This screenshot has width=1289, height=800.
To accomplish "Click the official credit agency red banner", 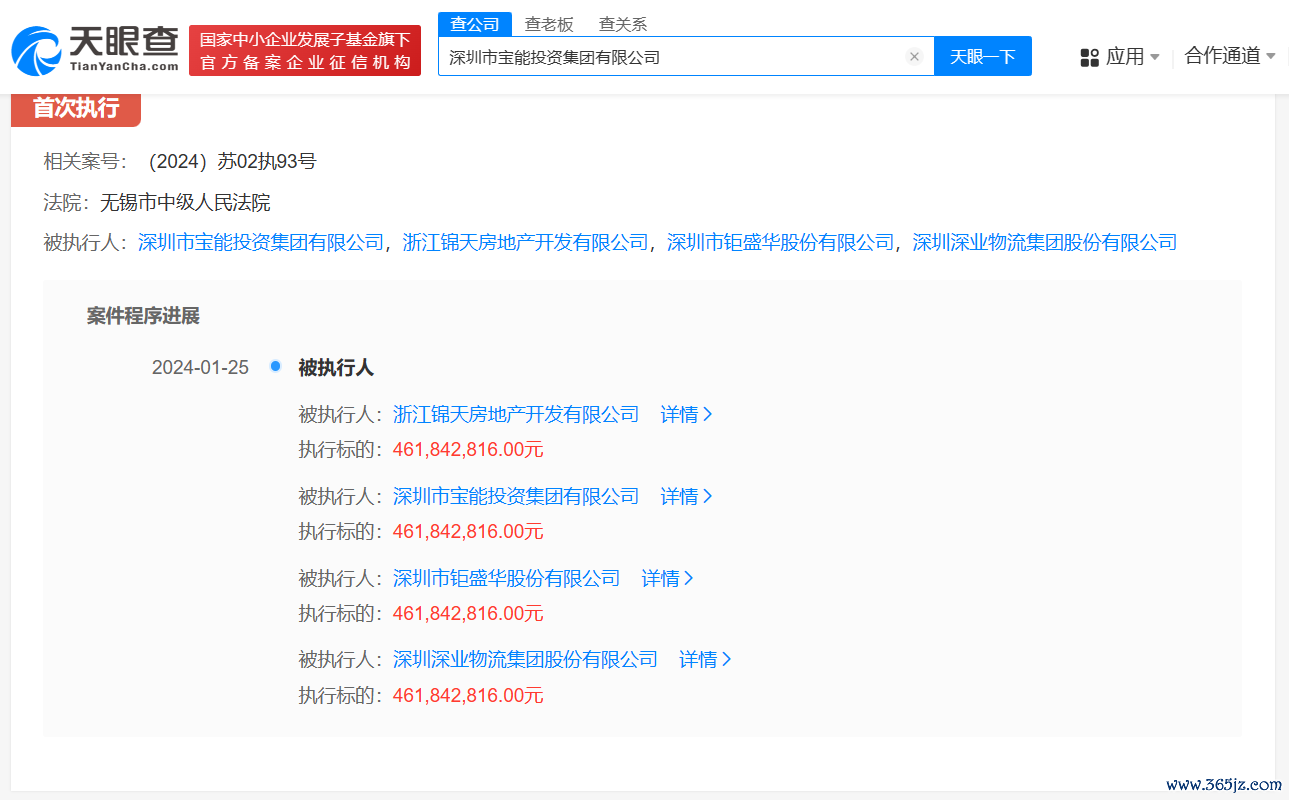I will pyautogui.click(x=305, y=50).
